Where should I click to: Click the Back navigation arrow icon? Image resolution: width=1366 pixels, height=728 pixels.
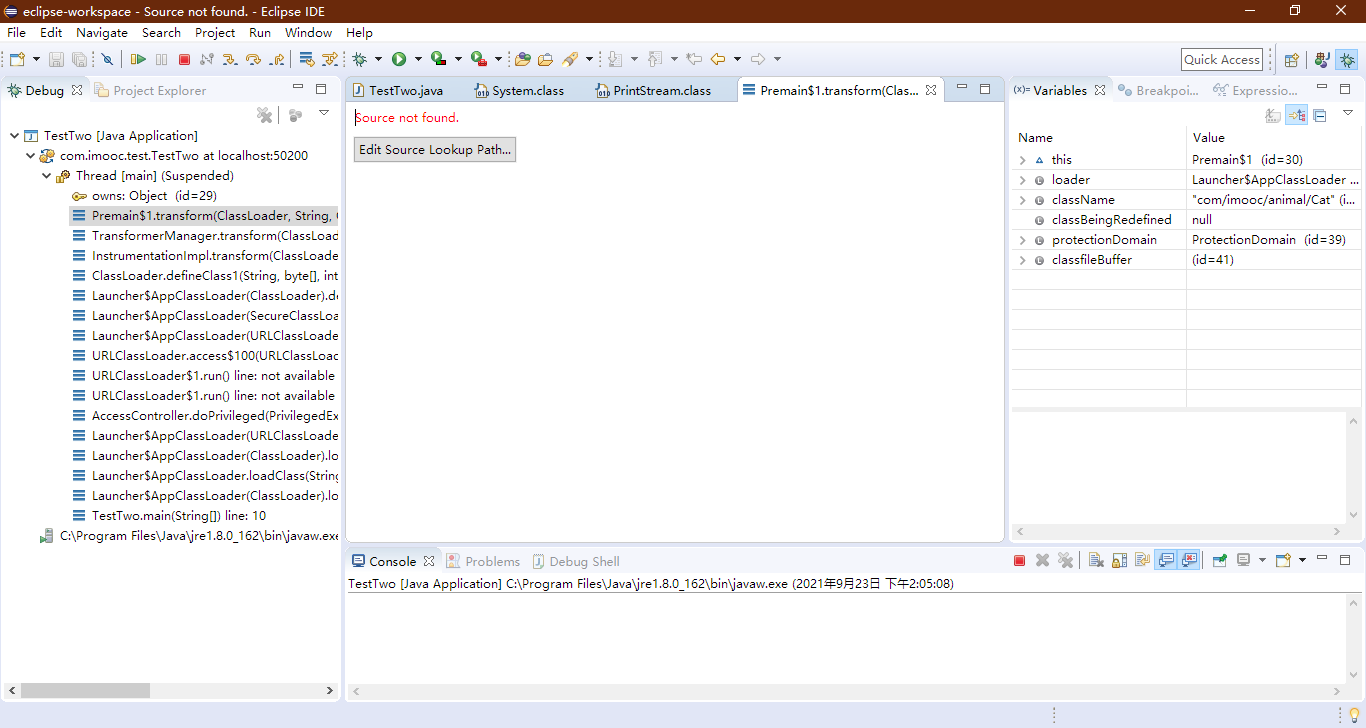tap(717, 60)
